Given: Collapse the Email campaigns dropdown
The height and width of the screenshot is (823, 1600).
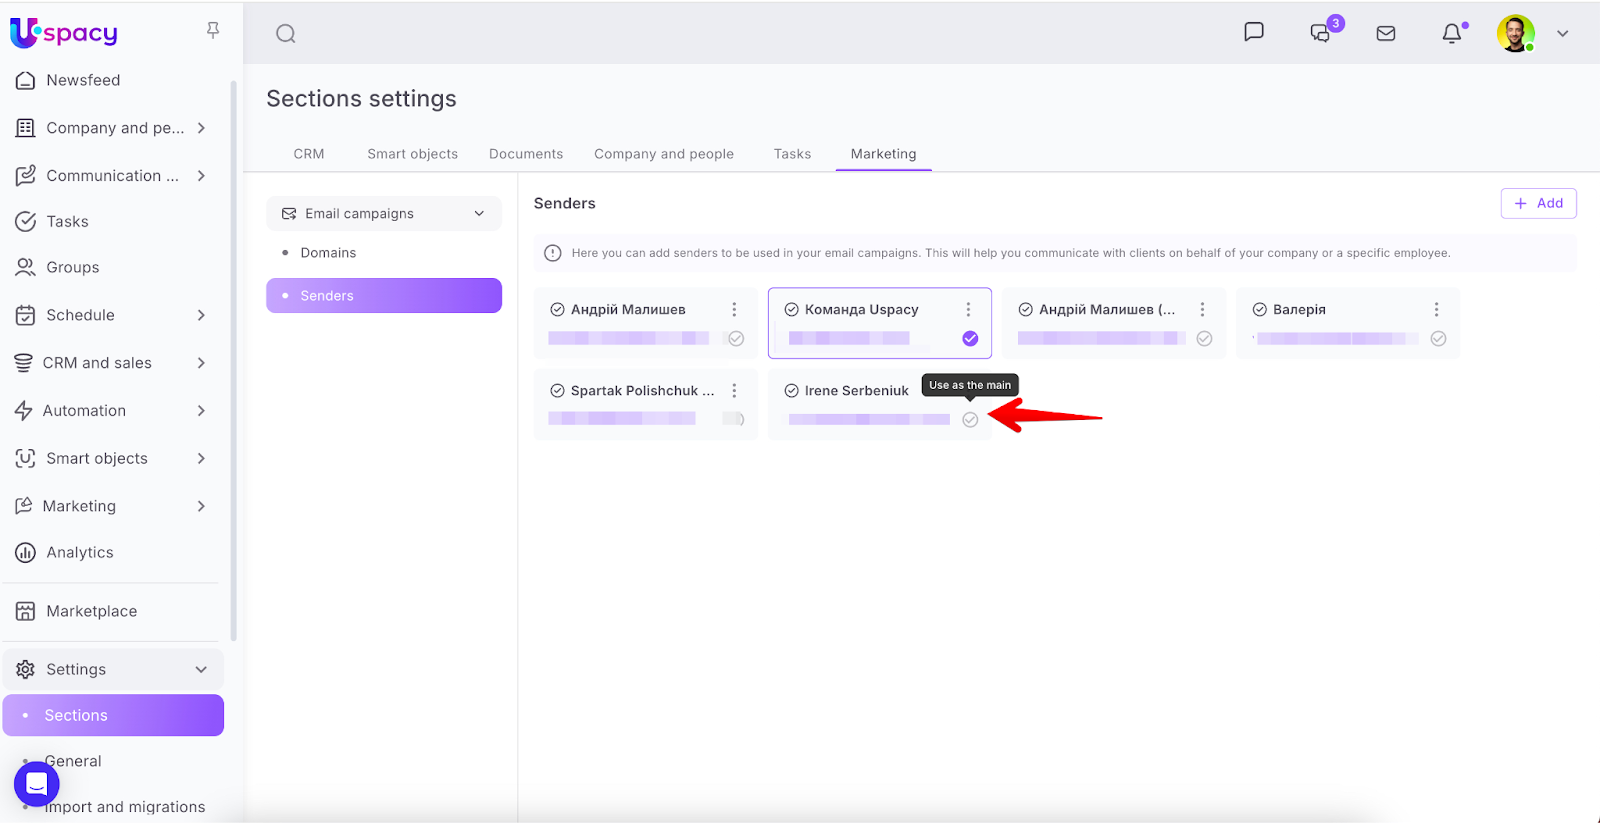Looking at the screenshot, I should [479, 214].
